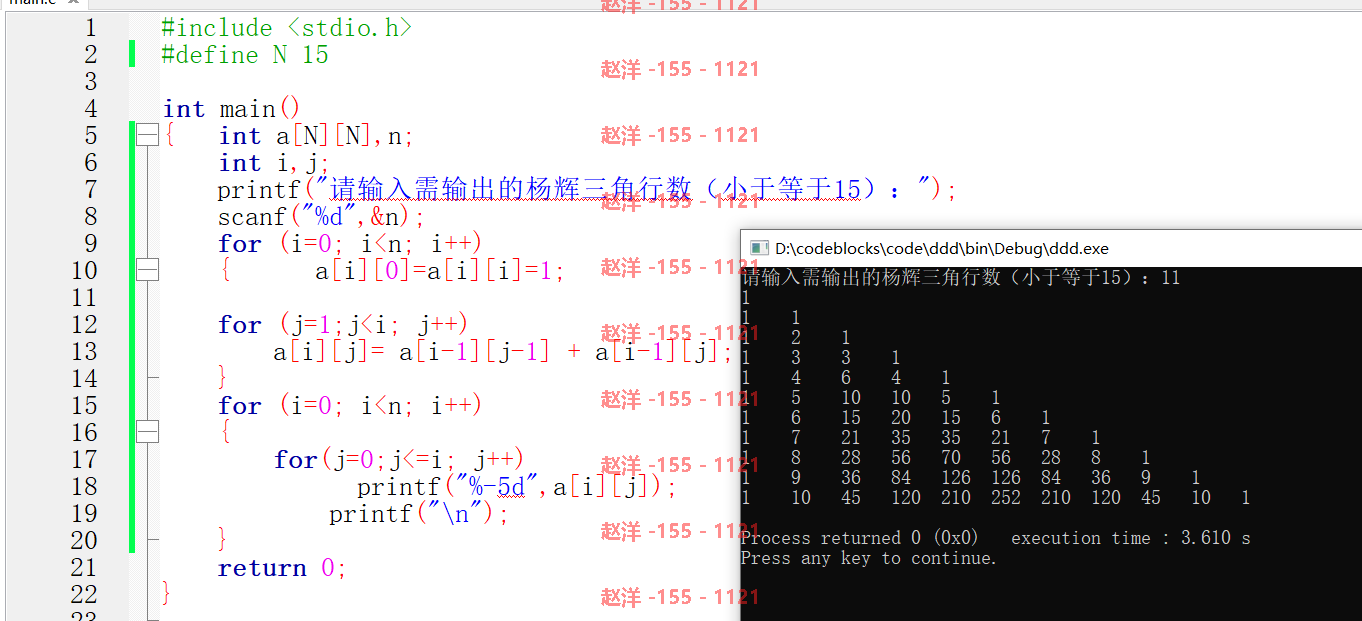The image size is (1362, 621).
Task: Click the 'for(j=0;j<=i; j++)' loop header
Action: coord(399,460)
